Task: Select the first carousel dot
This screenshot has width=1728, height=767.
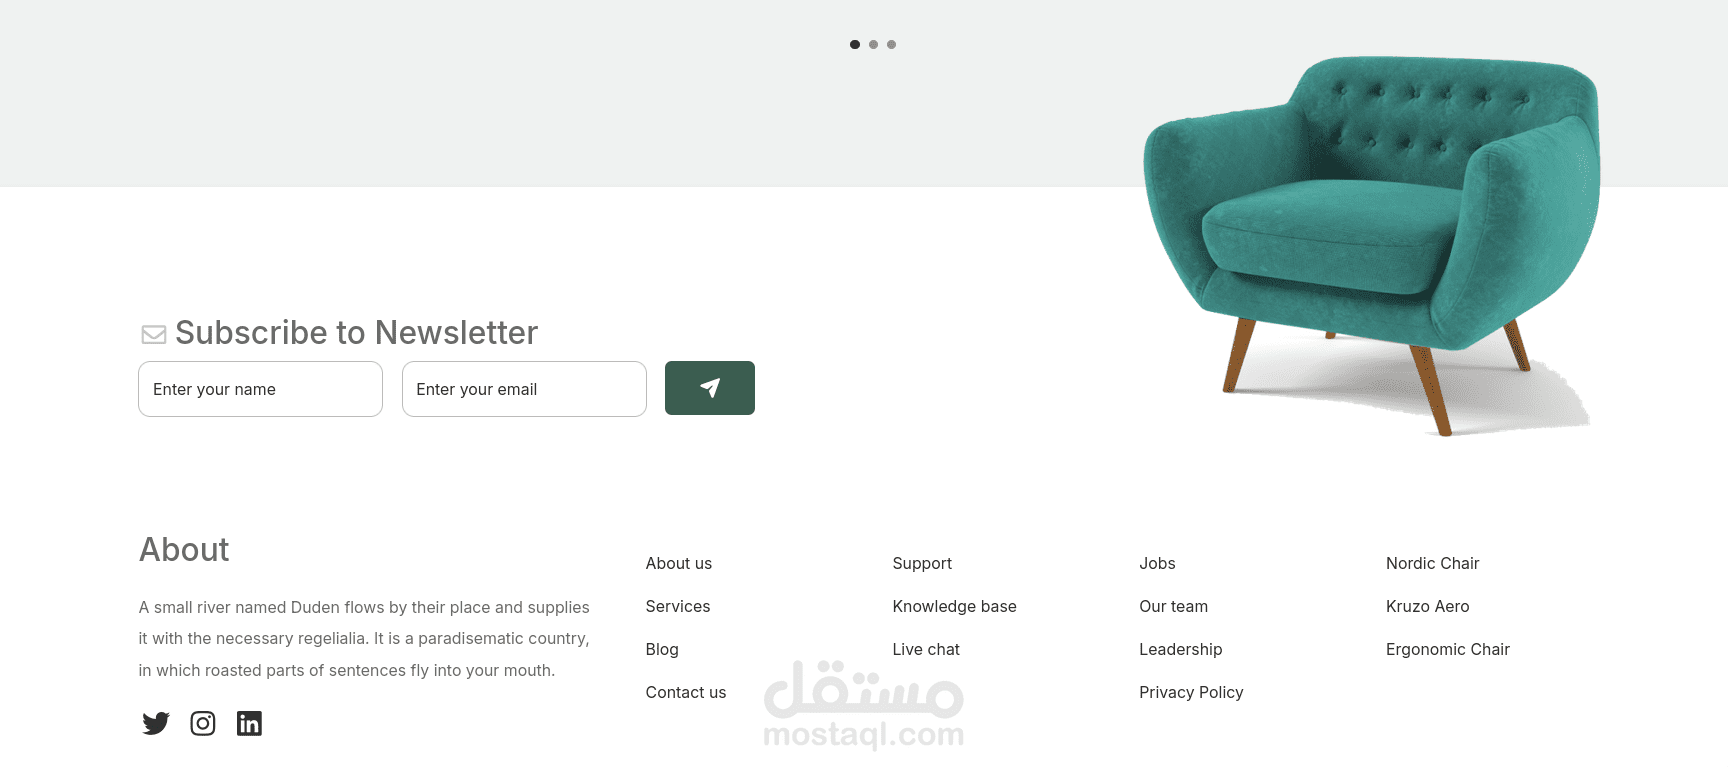Action: click(x=855, y=44)
